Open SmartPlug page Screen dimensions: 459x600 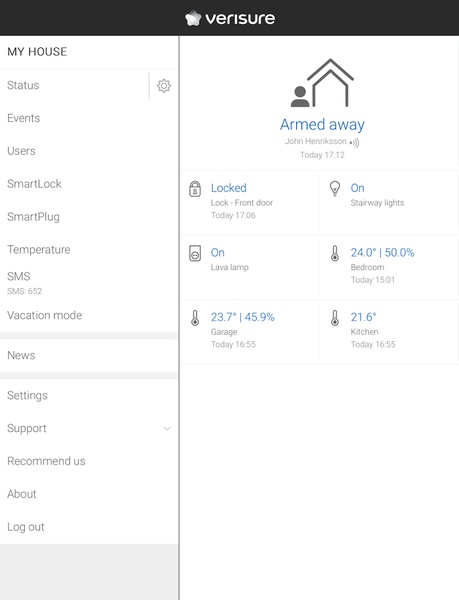[89, 217]
